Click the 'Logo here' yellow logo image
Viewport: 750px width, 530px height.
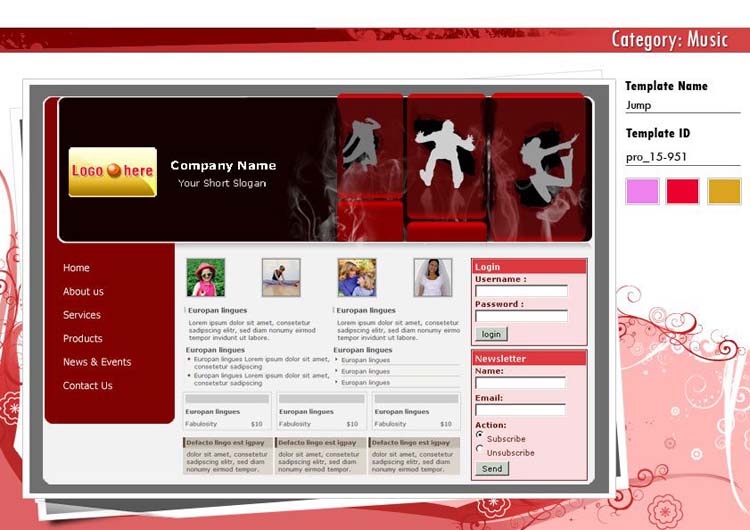112,172
